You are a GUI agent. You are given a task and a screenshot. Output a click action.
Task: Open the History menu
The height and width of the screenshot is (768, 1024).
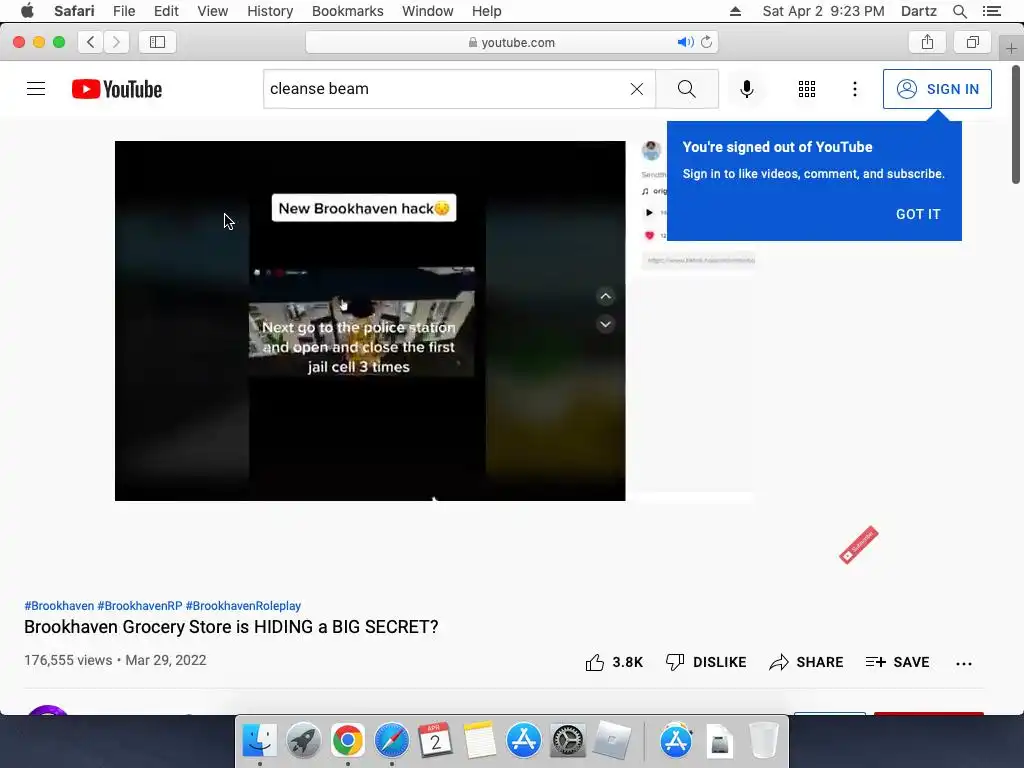click(270, 11)
